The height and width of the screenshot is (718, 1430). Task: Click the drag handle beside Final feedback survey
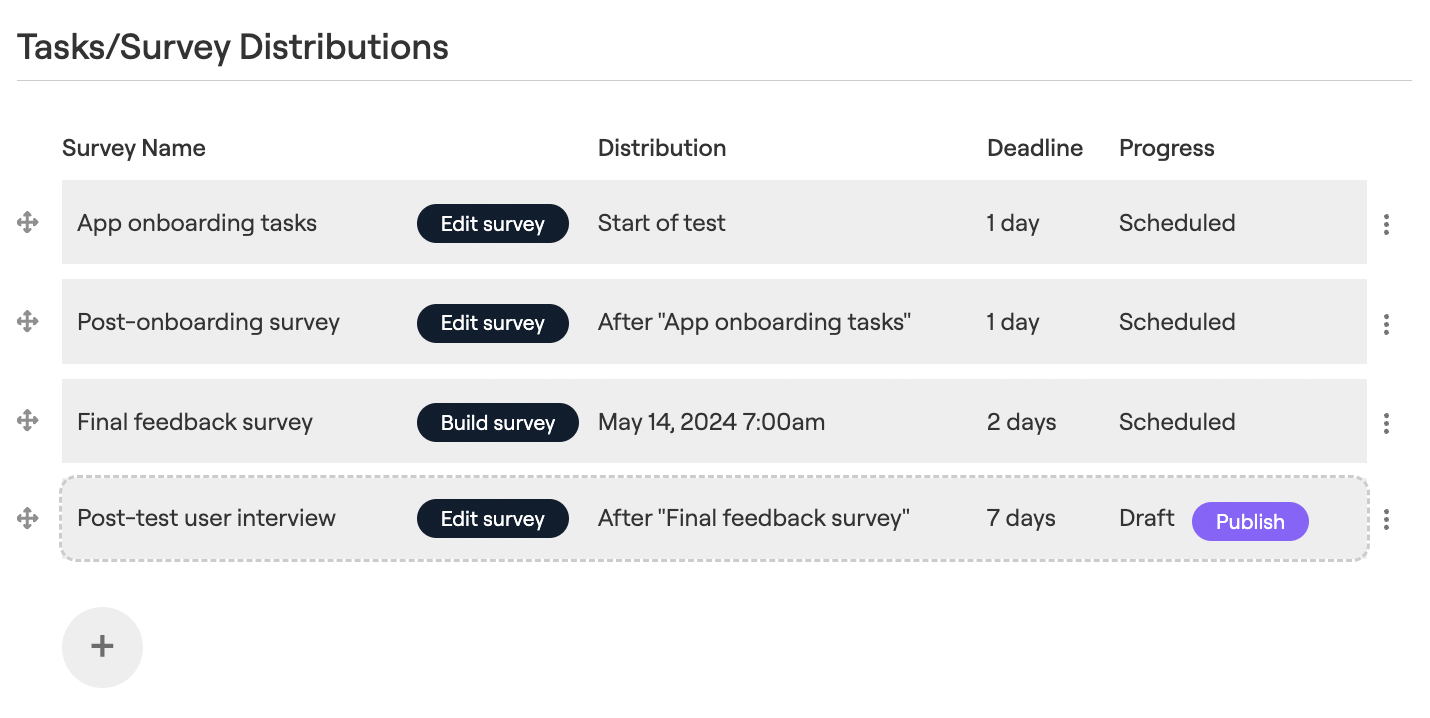(27, 421)
